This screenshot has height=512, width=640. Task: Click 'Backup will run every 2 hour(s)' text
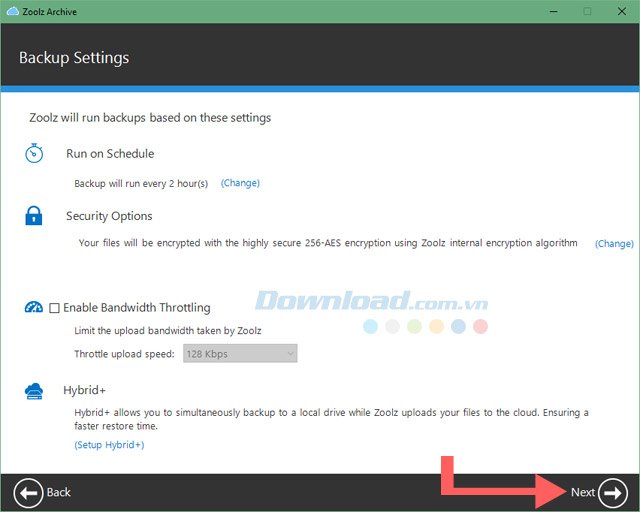(x=141, y=183)
